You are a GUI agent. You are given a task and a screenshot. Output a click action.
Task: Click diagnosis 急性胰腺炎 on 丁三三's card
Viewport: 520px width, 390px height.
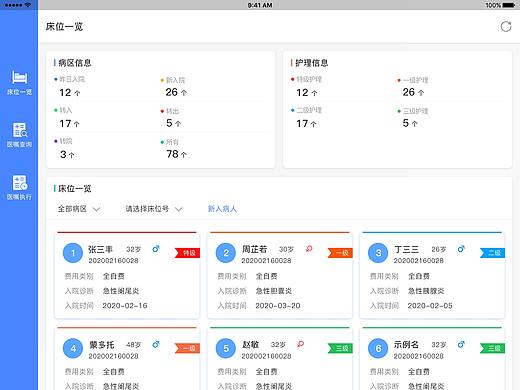coord(426,291)
